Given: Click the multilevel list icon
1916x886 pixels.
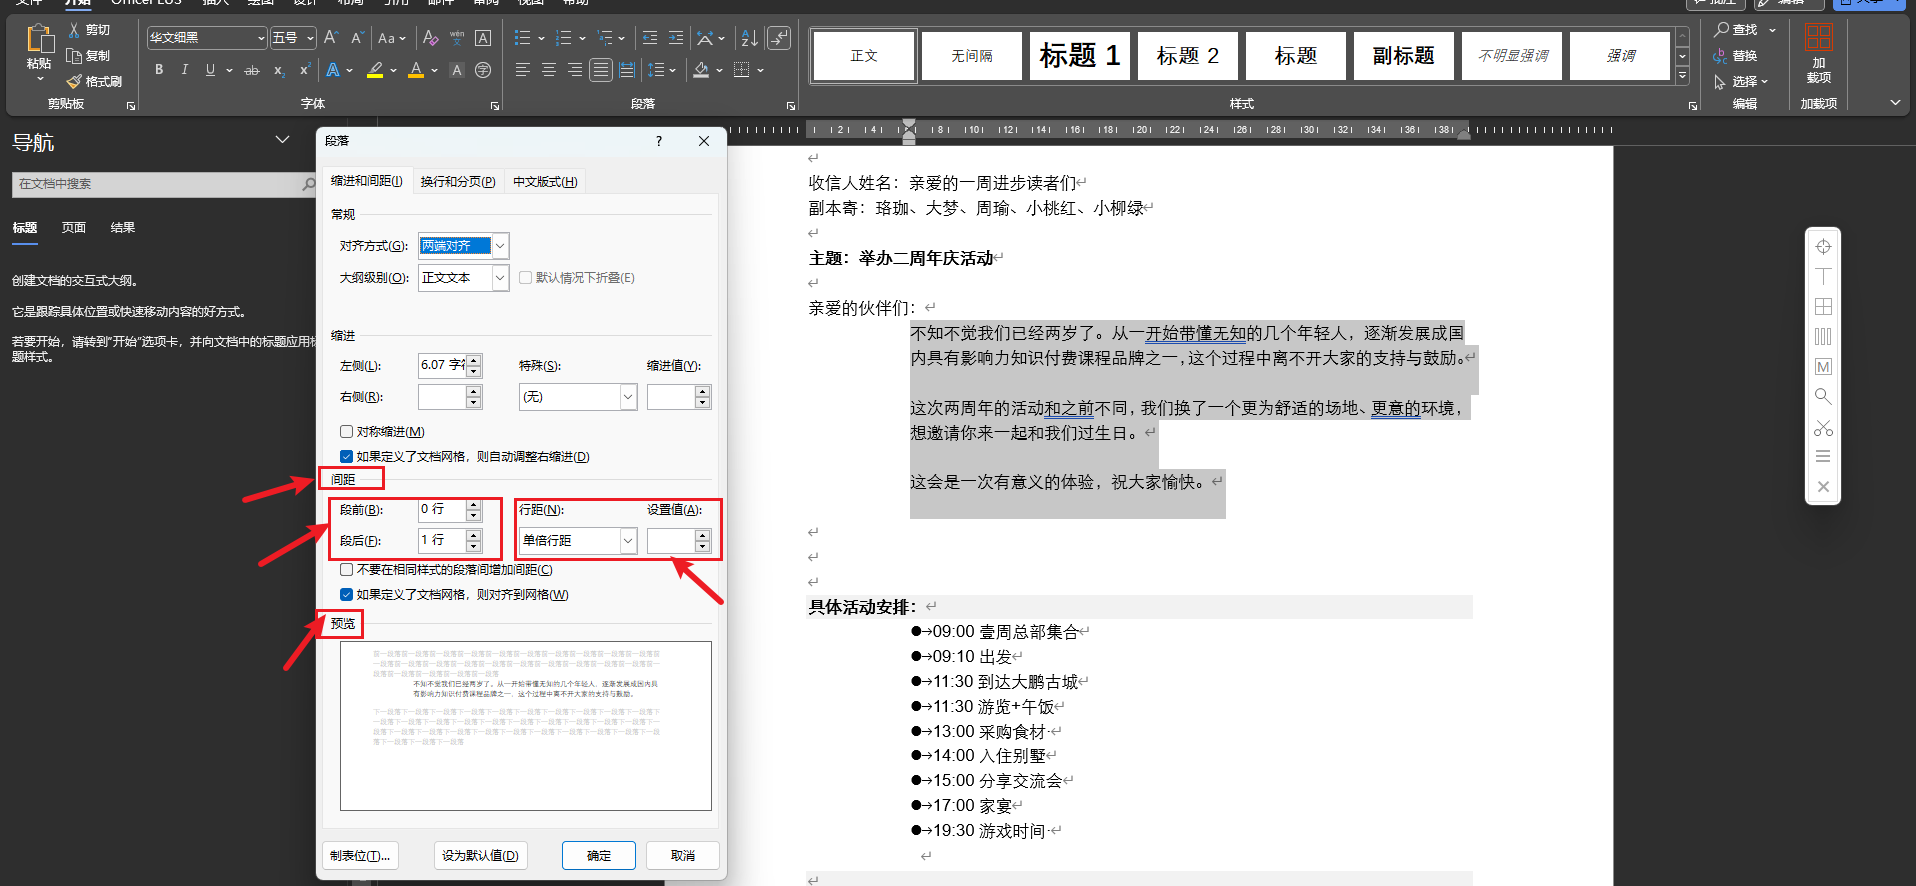Looking at the screenshot, I should click(605, 38).
